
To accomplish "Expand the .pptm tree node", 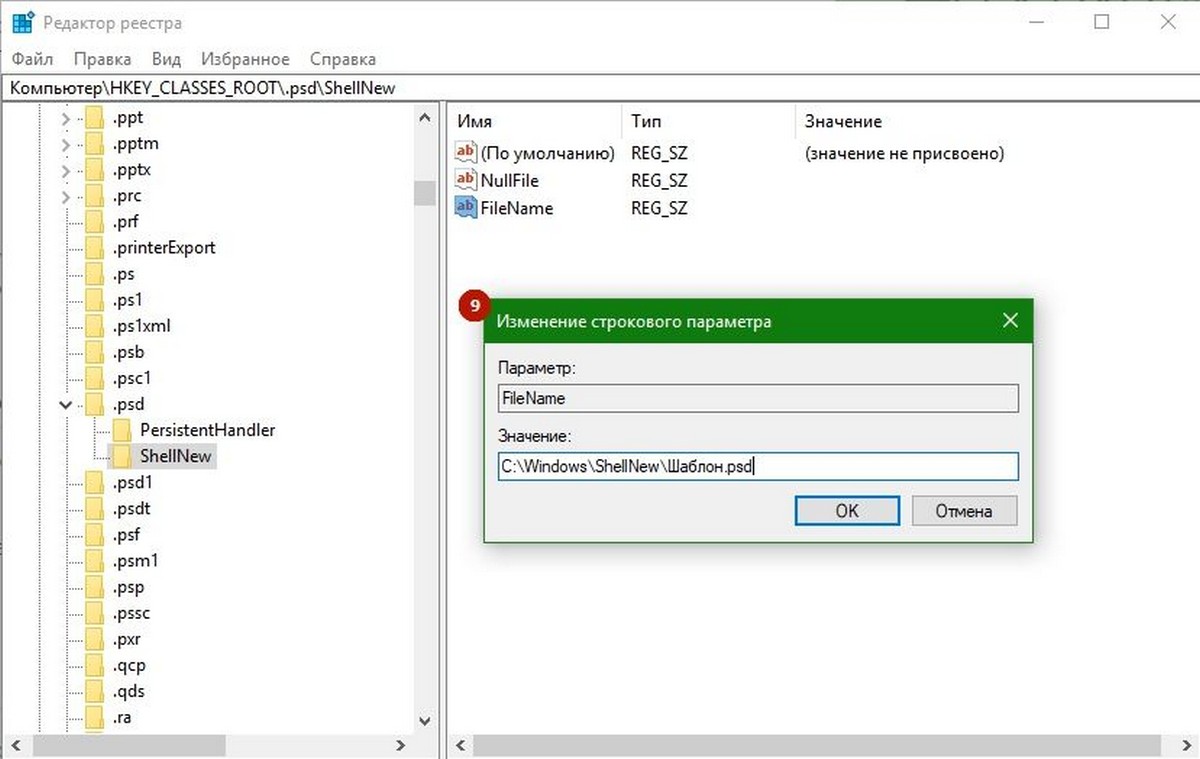I will tap(66, 144).
